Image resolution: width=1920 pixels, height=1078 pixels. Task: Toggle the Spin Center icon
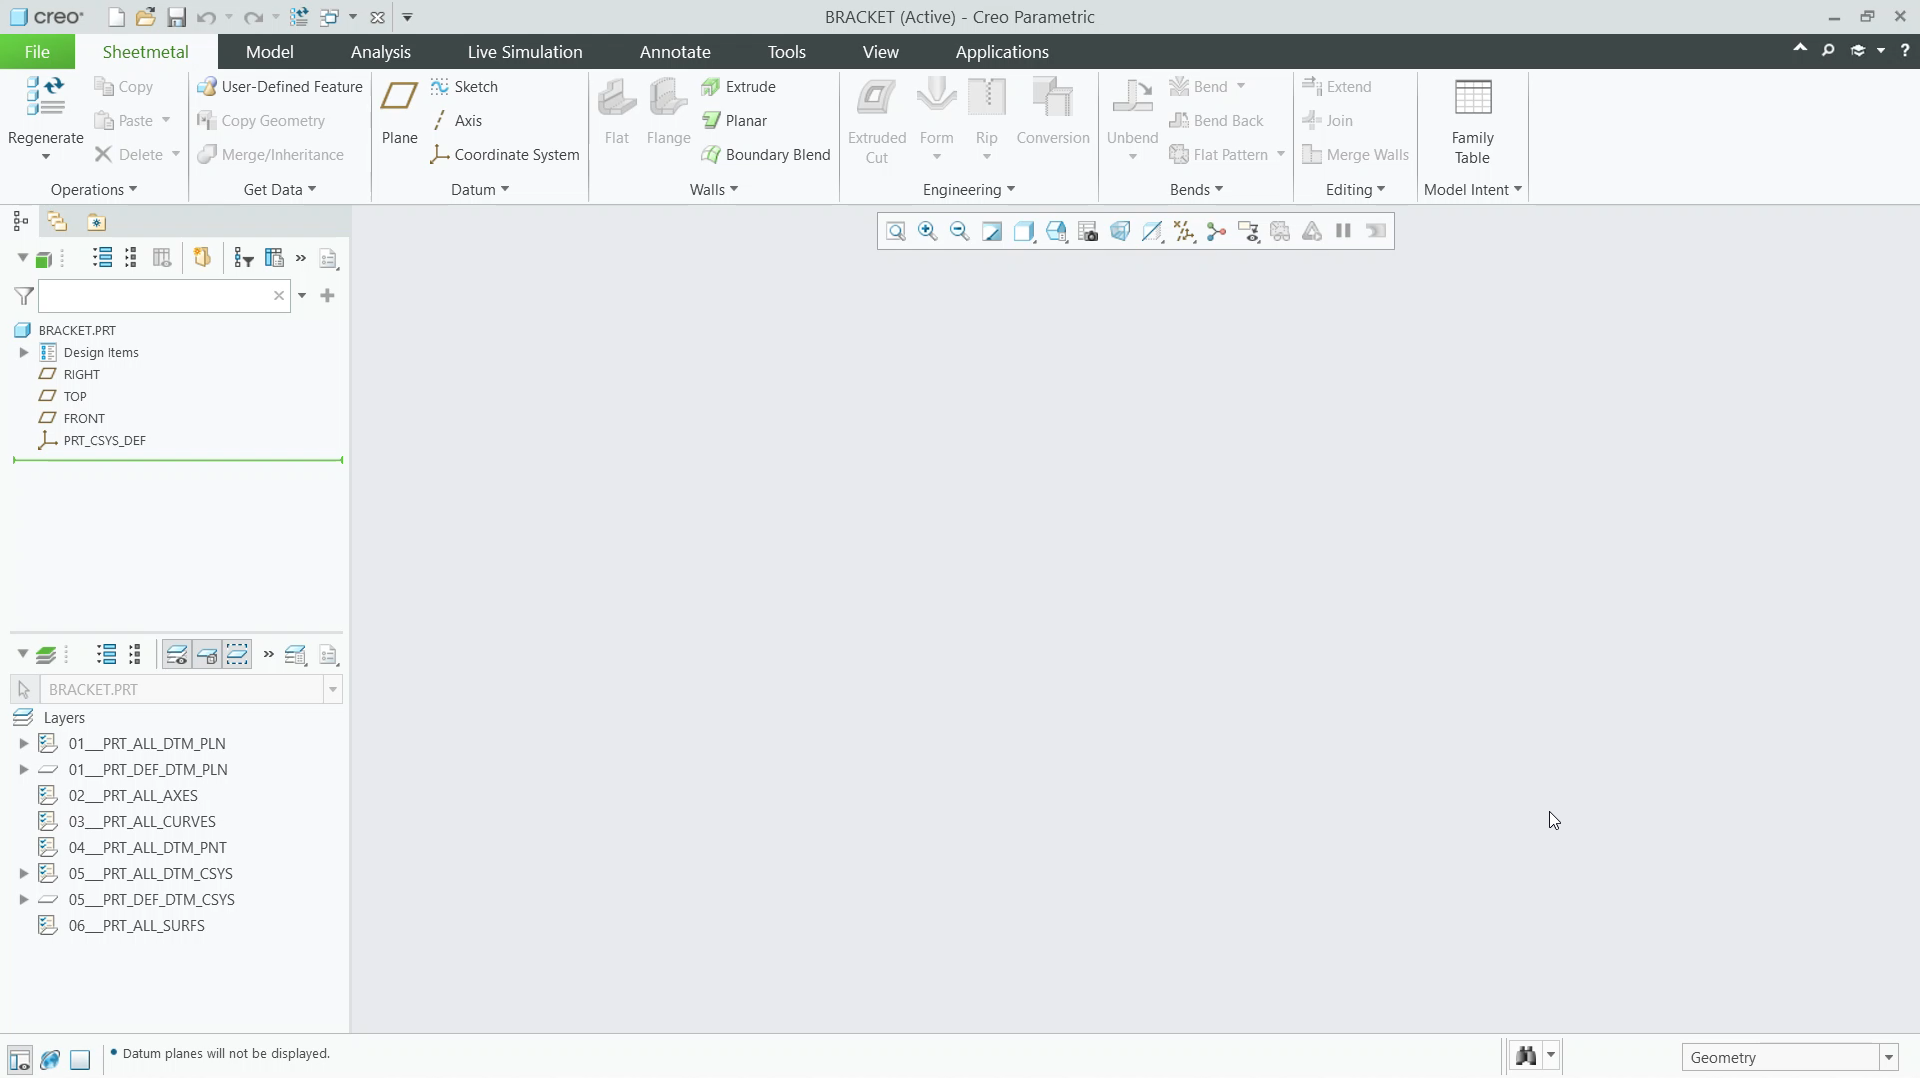[1216, 231]
